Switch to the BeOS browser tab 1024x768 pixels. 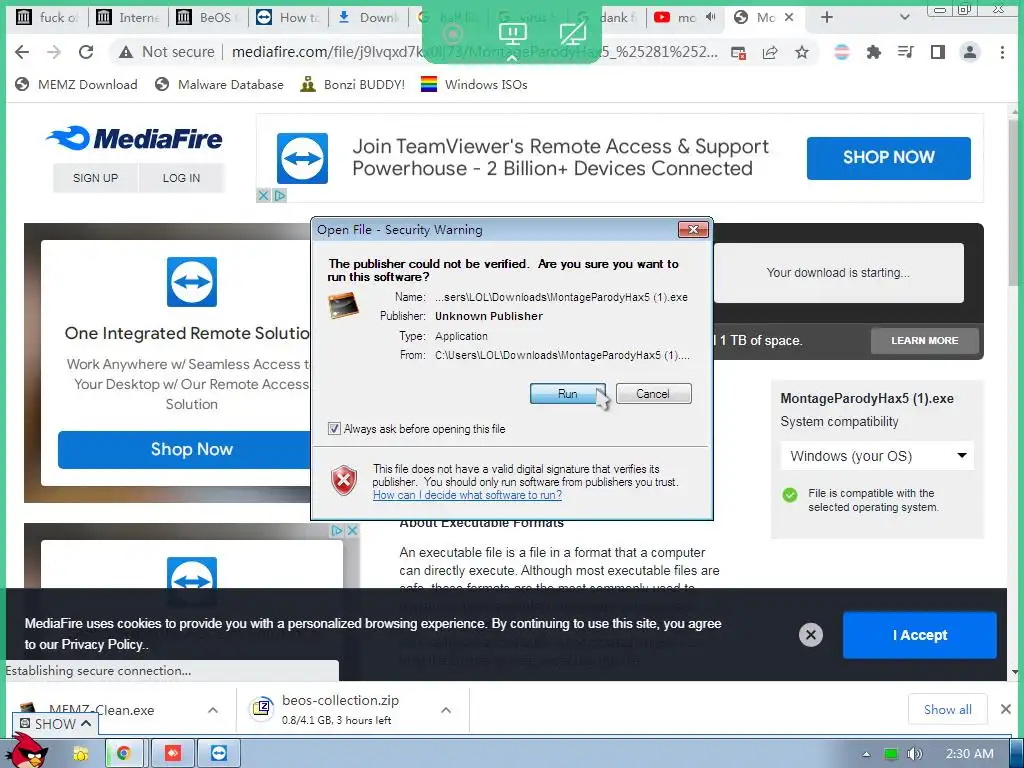click(x=208, y=18)
